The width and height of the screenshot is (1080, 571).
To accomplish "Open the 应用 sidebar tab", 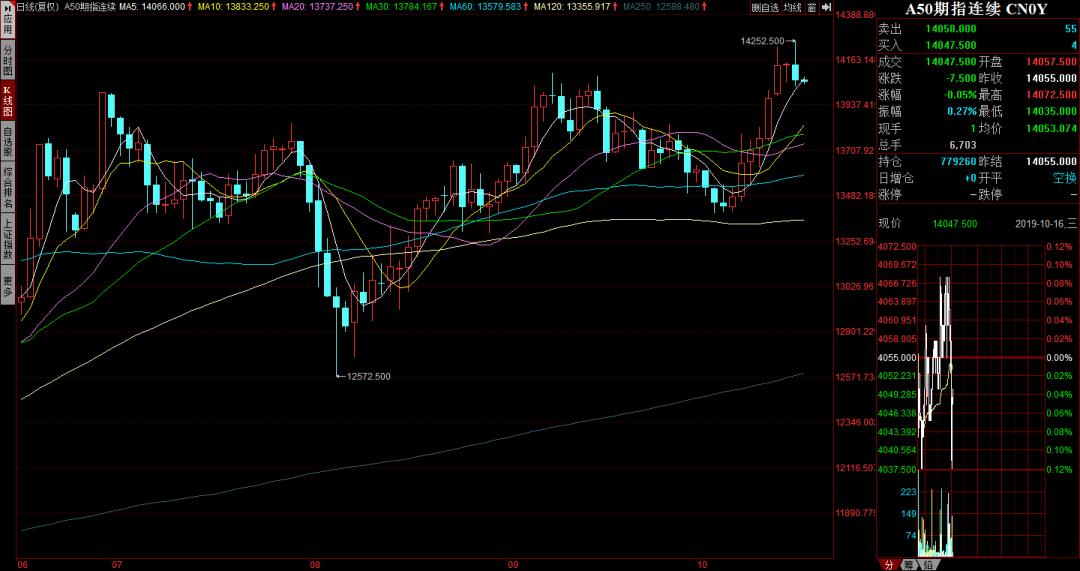I will [8, 21].
